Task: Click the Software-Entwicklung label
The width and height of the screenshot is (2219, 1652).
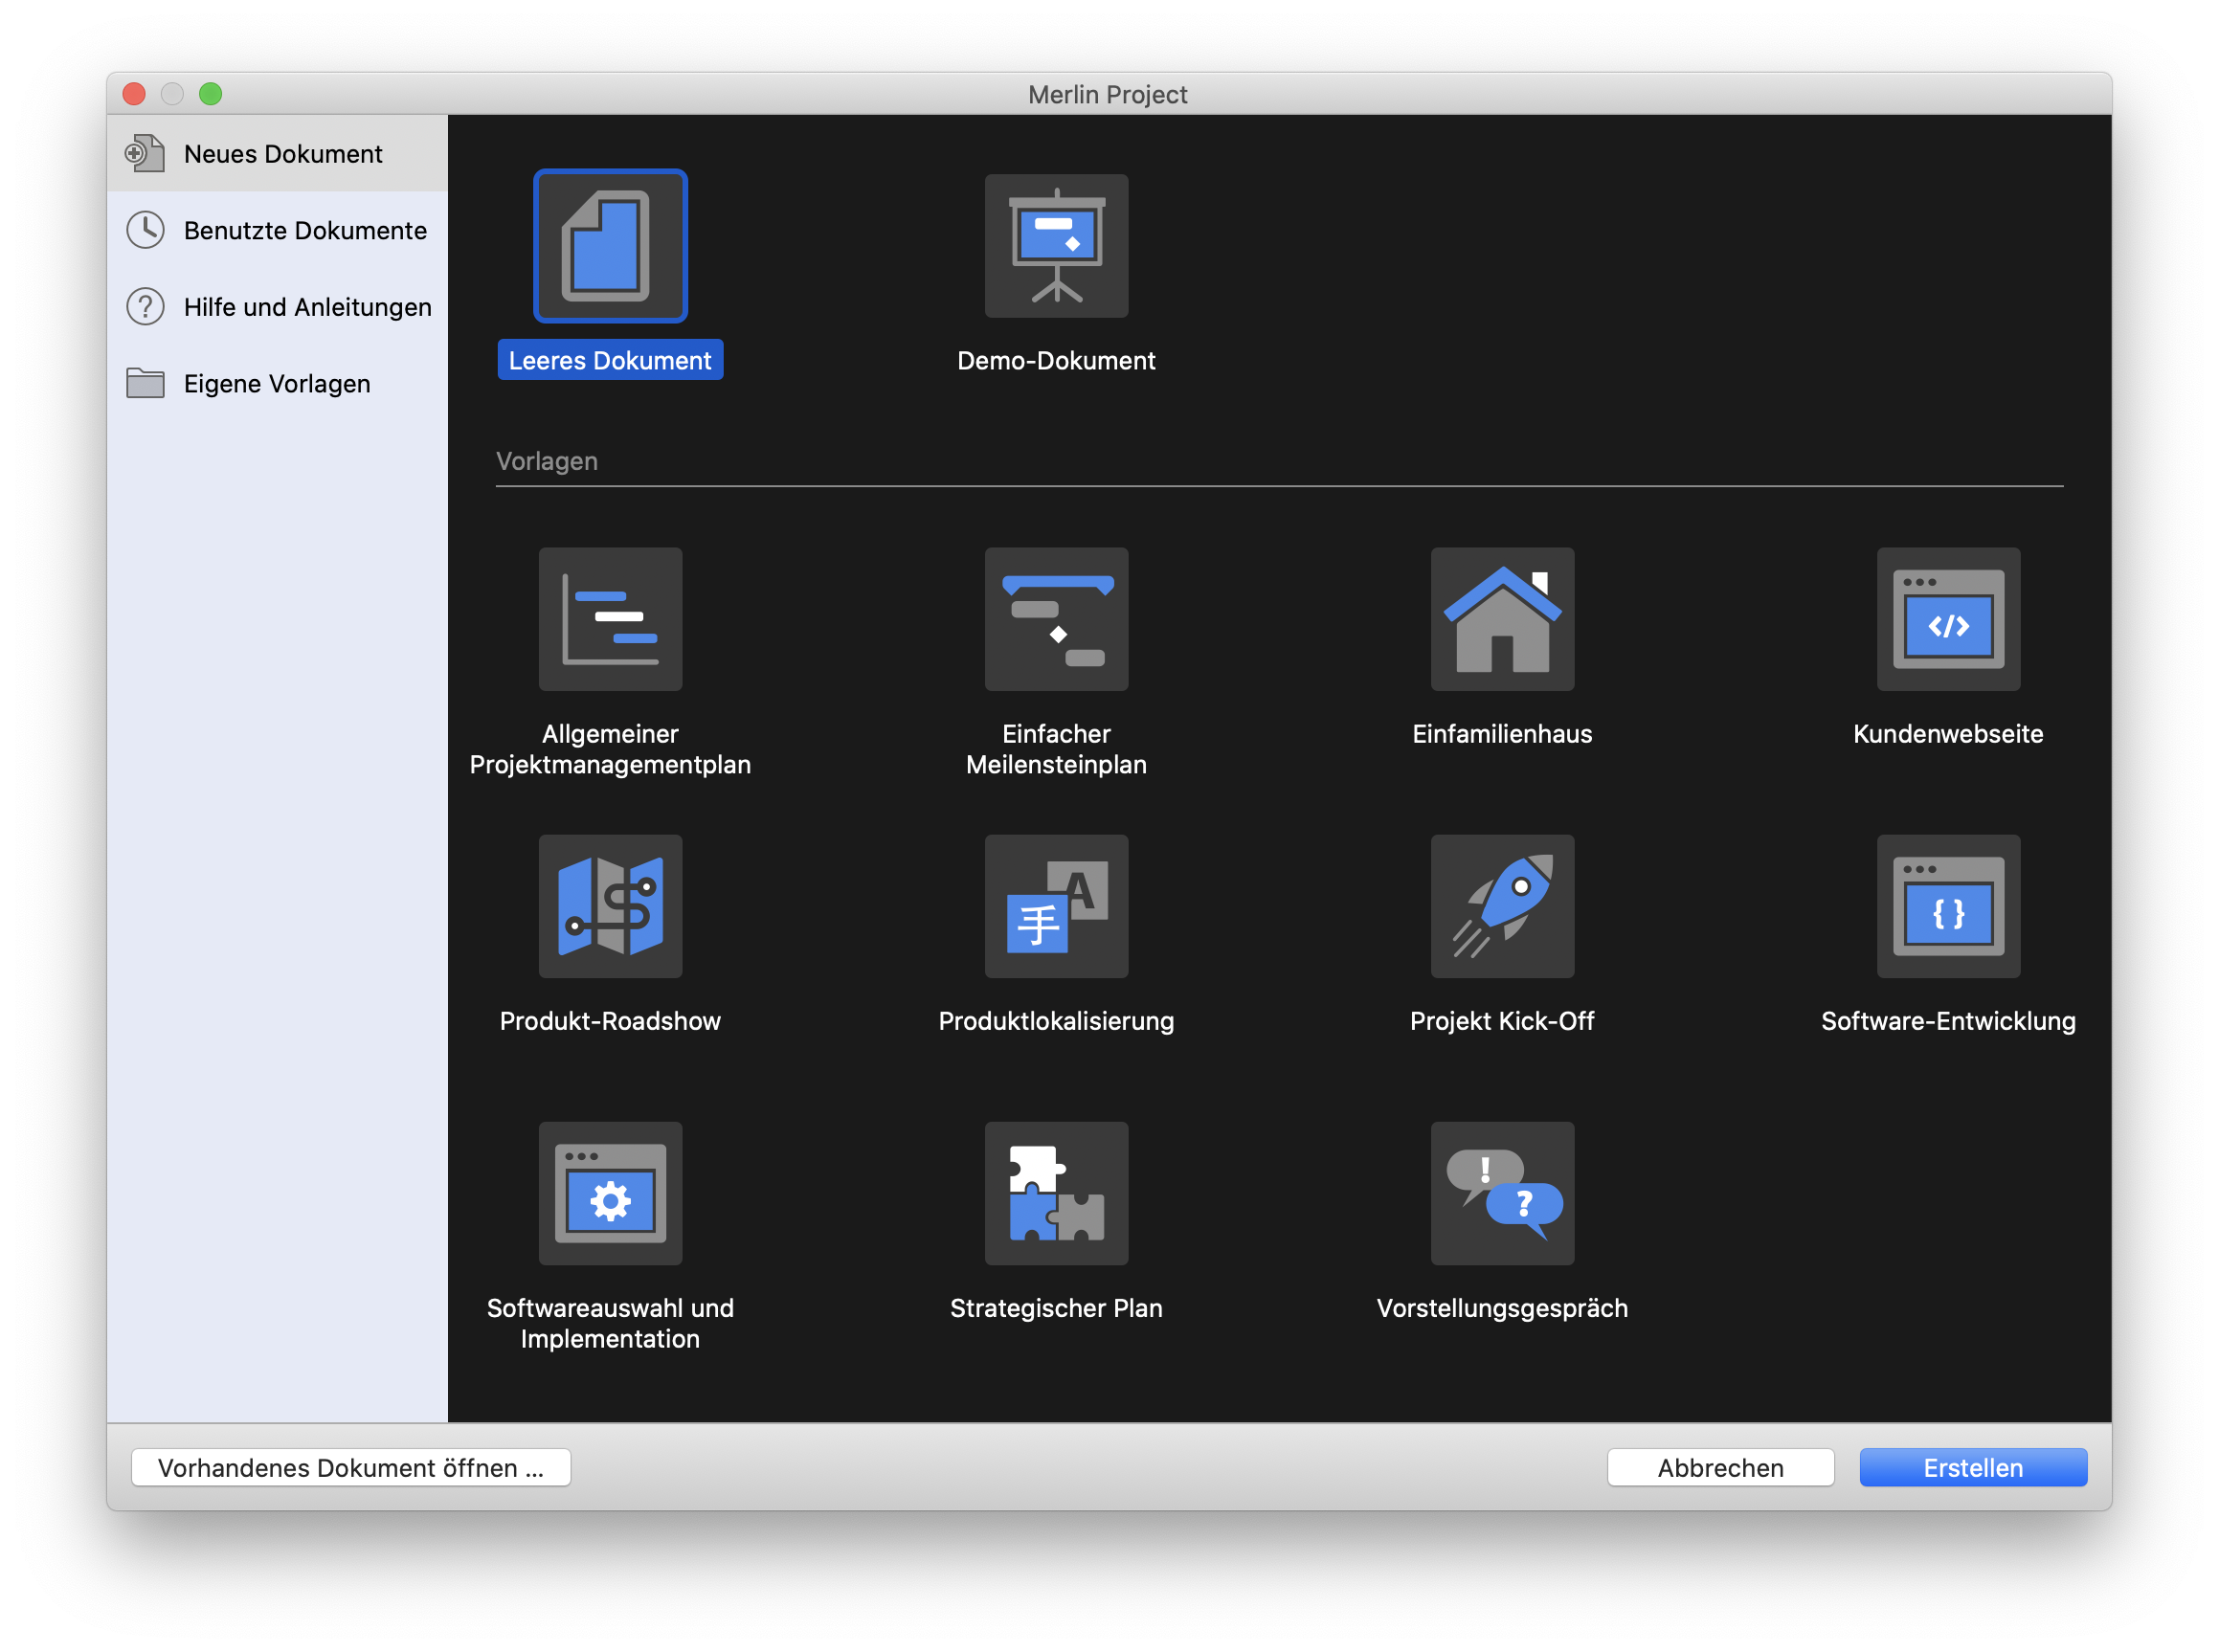Action: 1948,1021
